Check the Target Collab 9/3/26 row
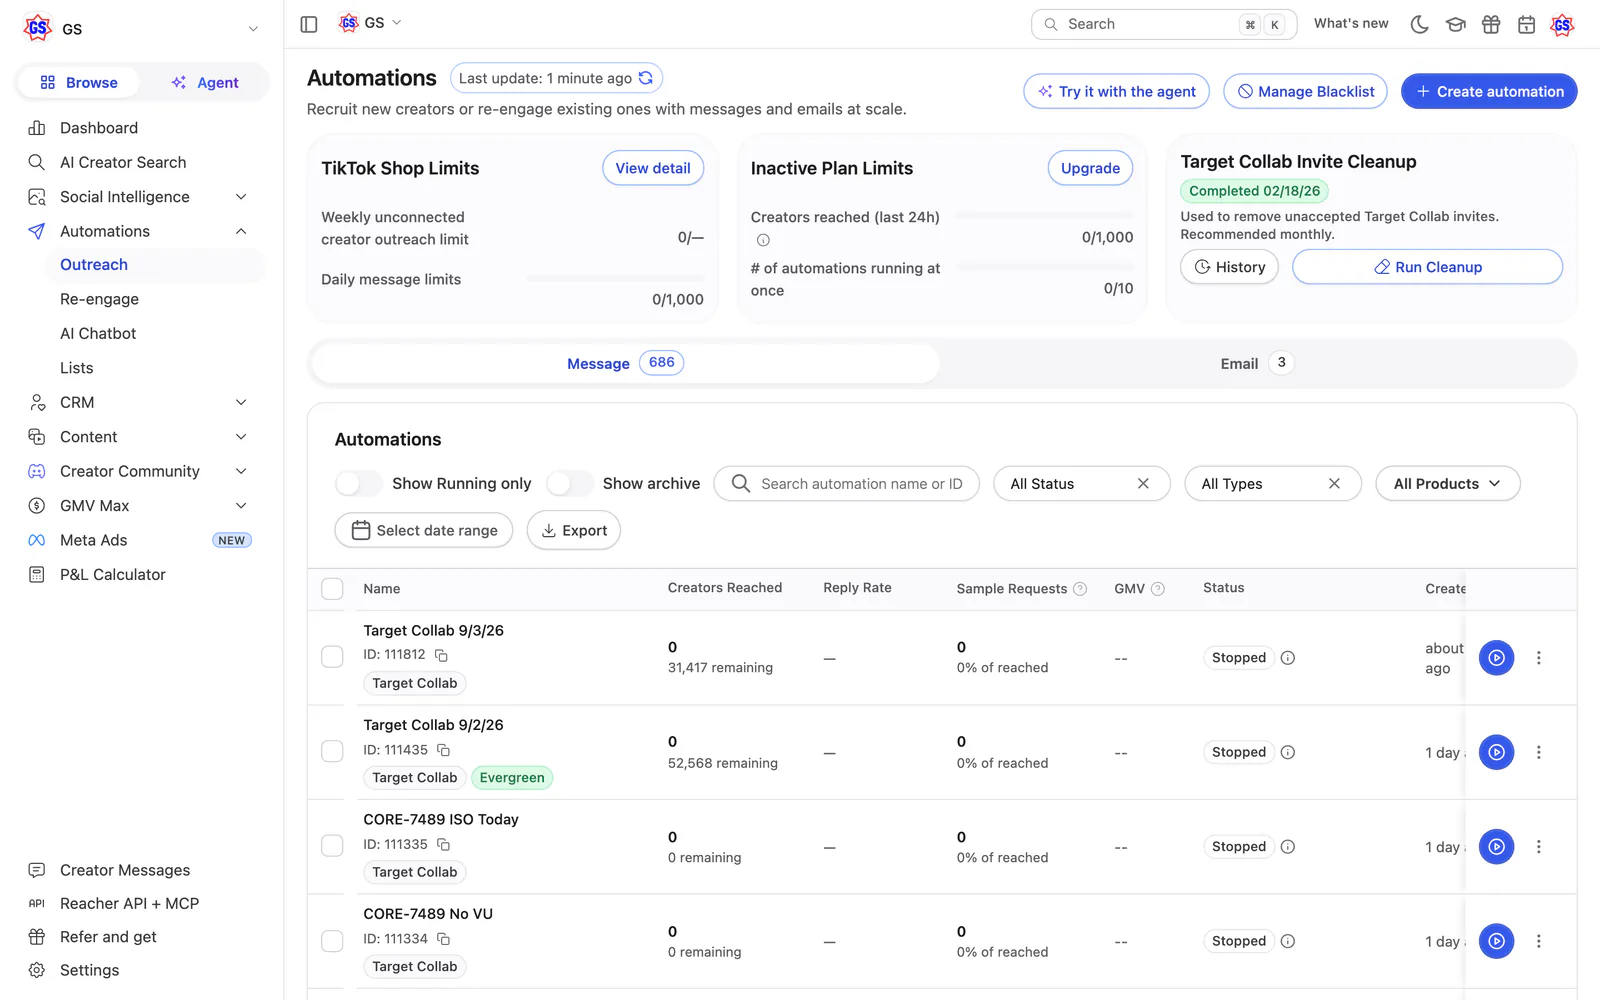Screen dimensions: 1600x1000 point(332,657)
